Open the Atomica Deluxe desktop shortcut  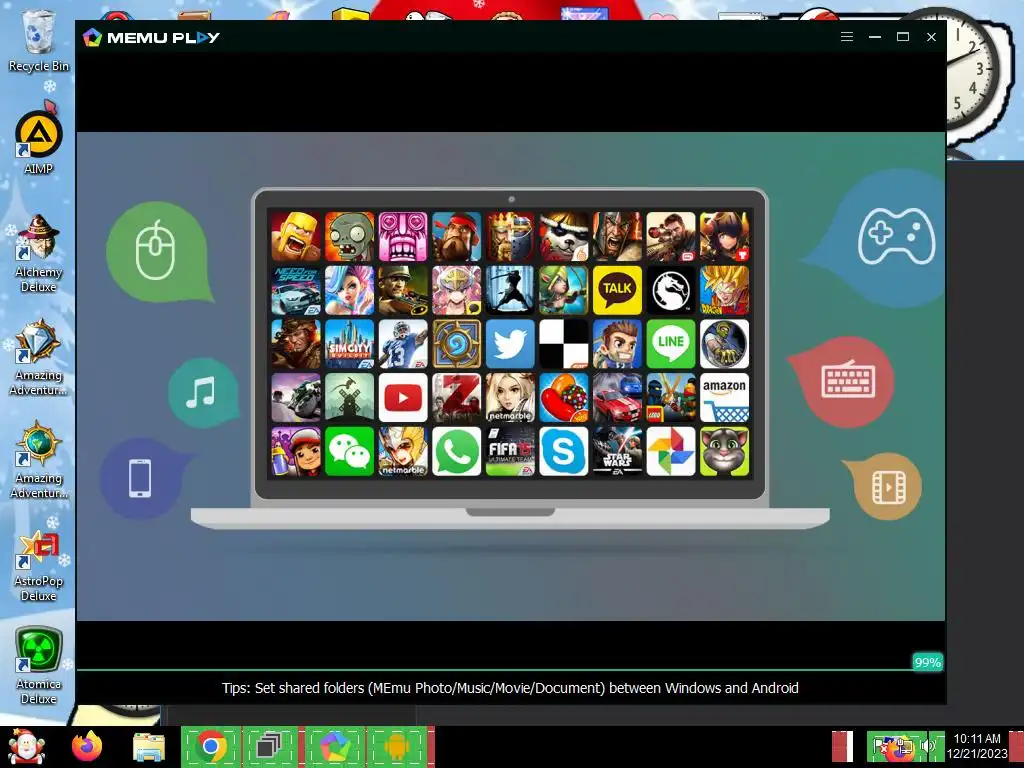coord(39,665)
